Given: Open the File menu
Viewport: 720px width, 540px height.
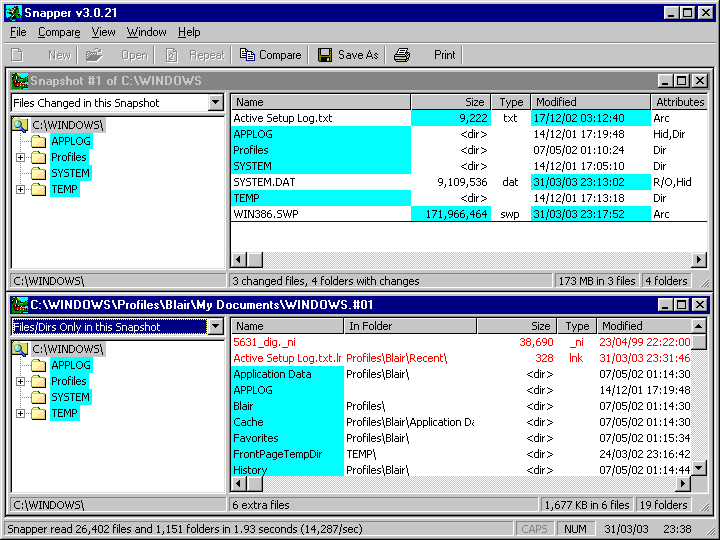Looking at the screenshot, I should pyautogui.click(x=18, y=32).
